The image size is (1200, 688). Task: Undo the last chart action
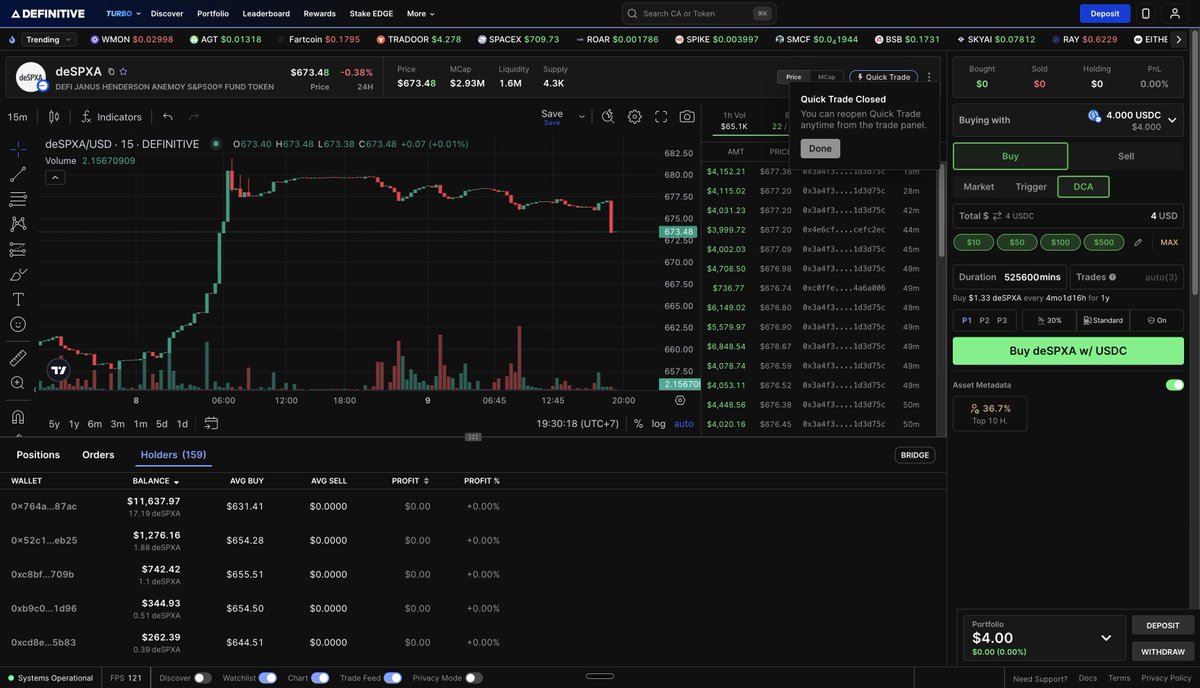(x=168, y=117)
